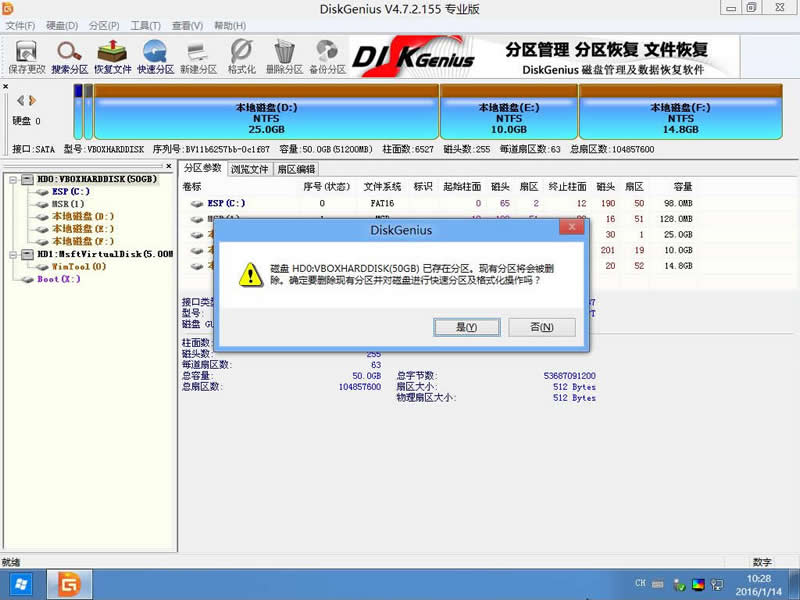
Task: Click the 搜索分区 magnifier icon
Action: point(69,56)
